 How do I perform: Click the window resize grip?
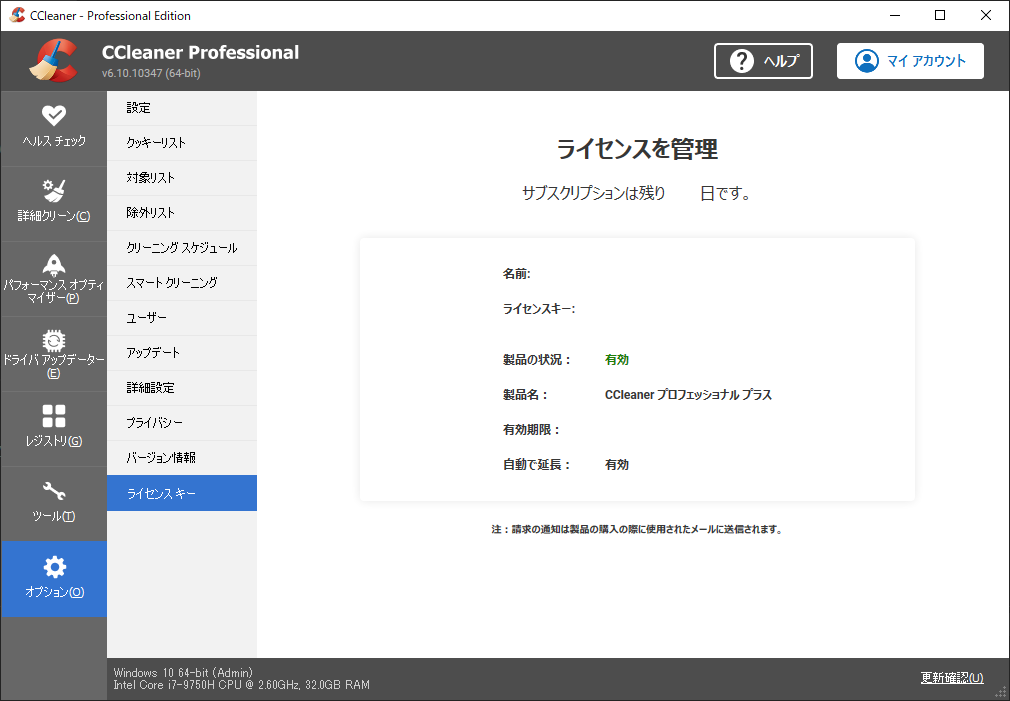[x=1002, y=693]
